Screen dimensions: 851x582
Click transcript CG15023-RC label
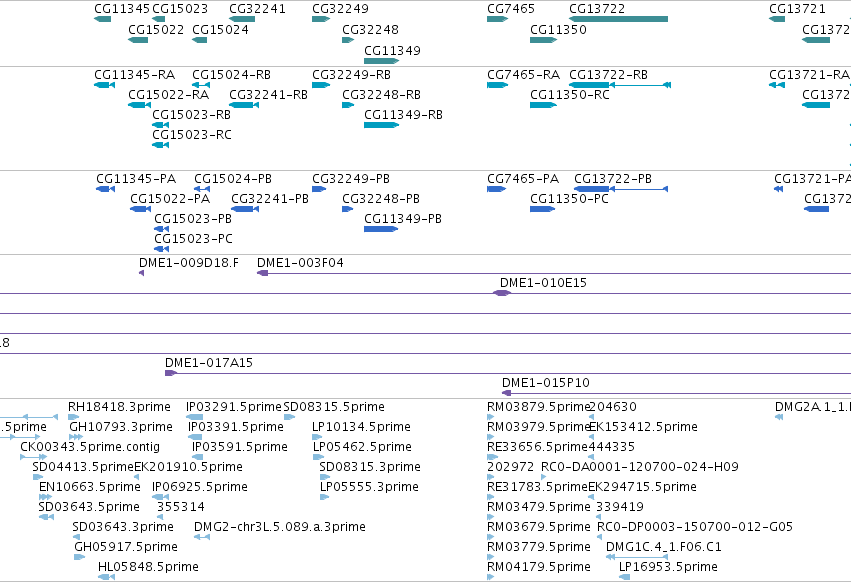coord(192,135)
